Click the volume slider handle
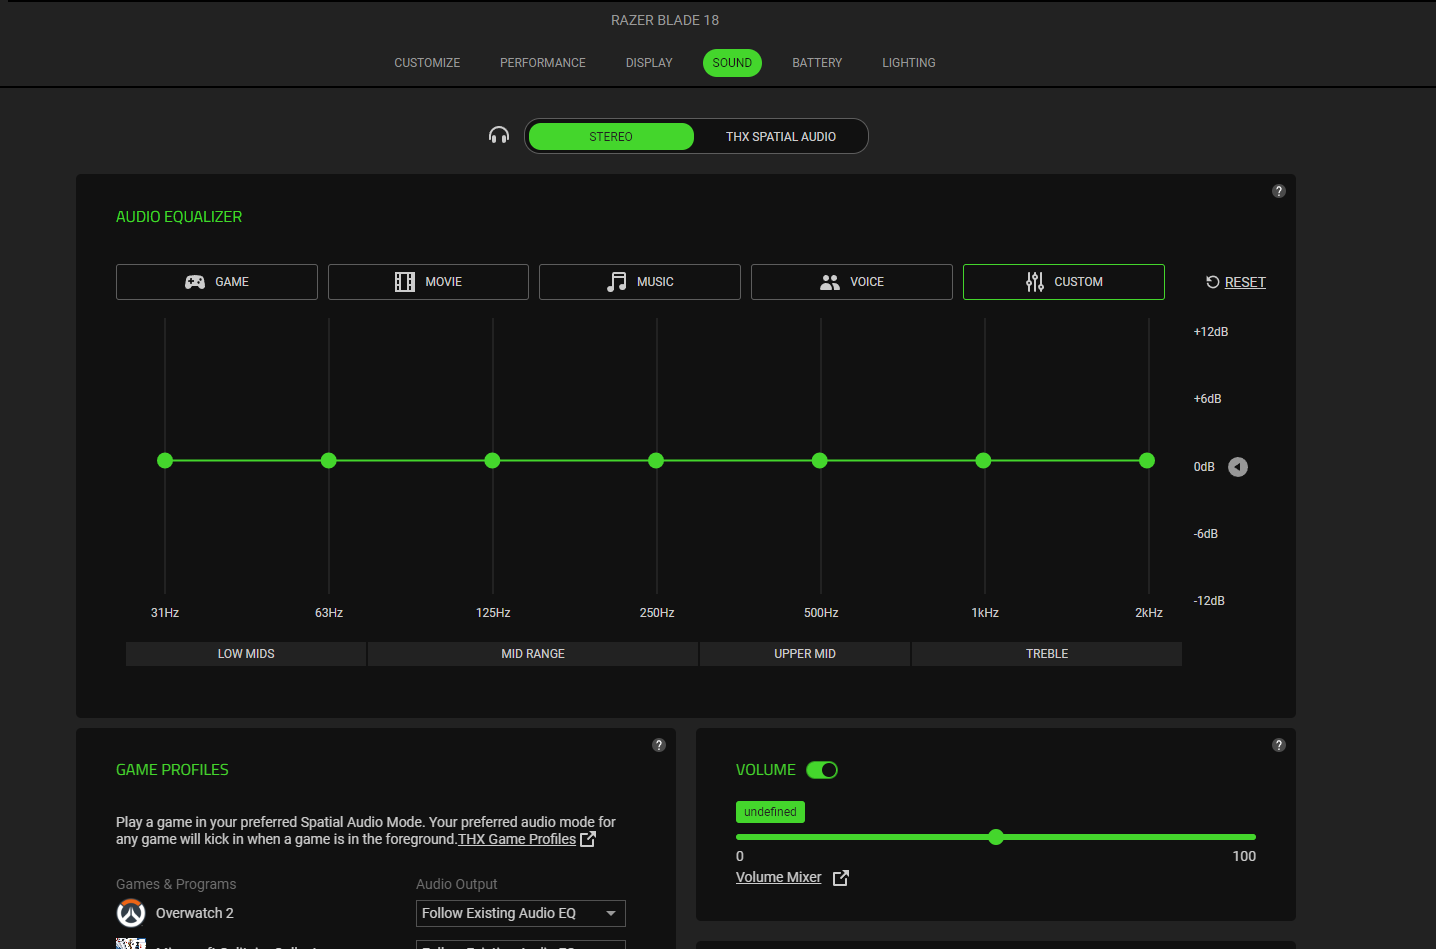The width and height of the screenshot is (1436, 949). (996, 837)
